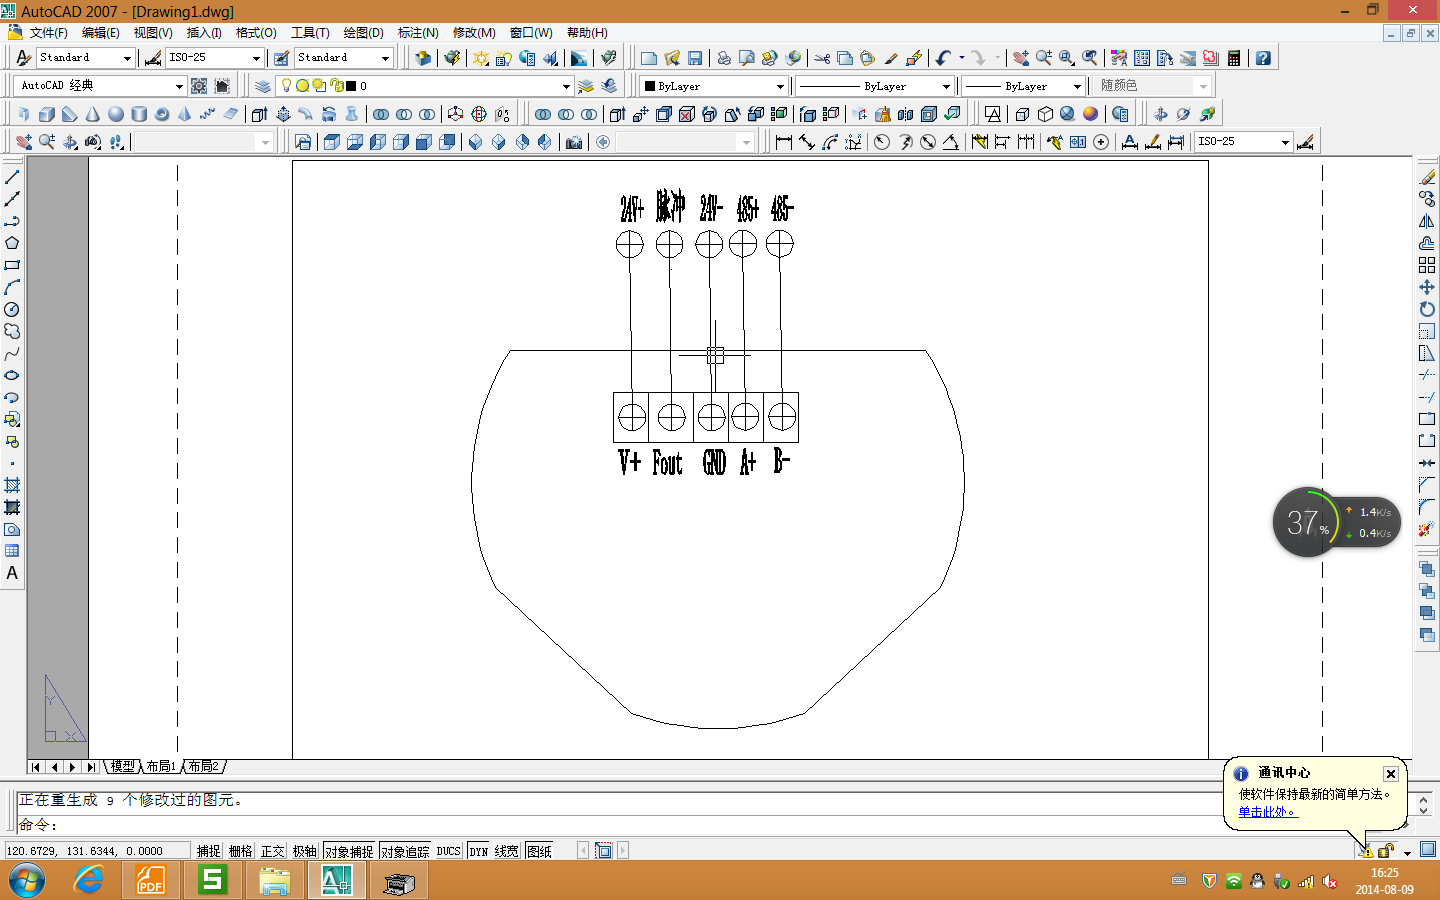Click the black layer color swatch
Screen dimensions: 1440x900
coord(350,86)
